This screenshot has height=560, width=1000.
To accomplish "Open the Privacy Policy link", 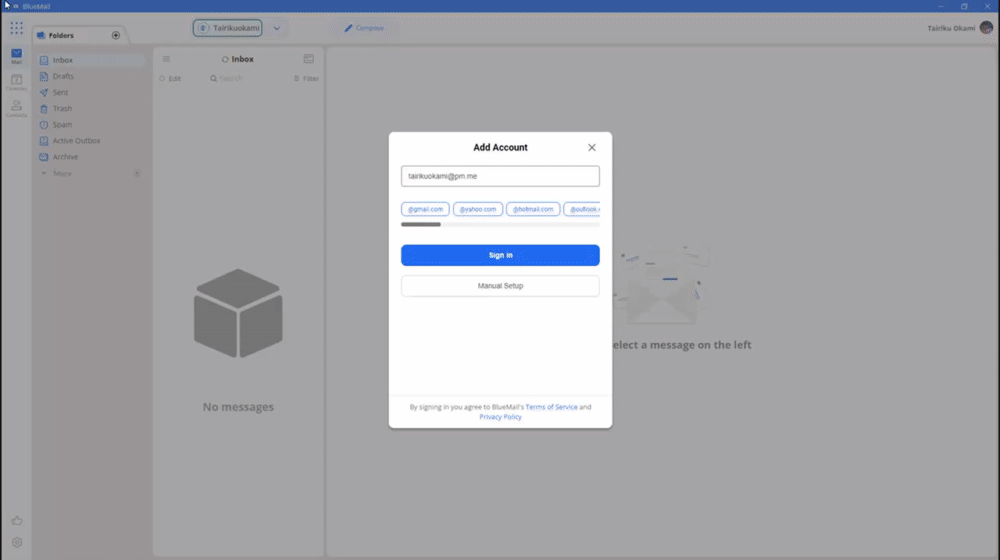I will pyautogui.click(x=500, y=417).
